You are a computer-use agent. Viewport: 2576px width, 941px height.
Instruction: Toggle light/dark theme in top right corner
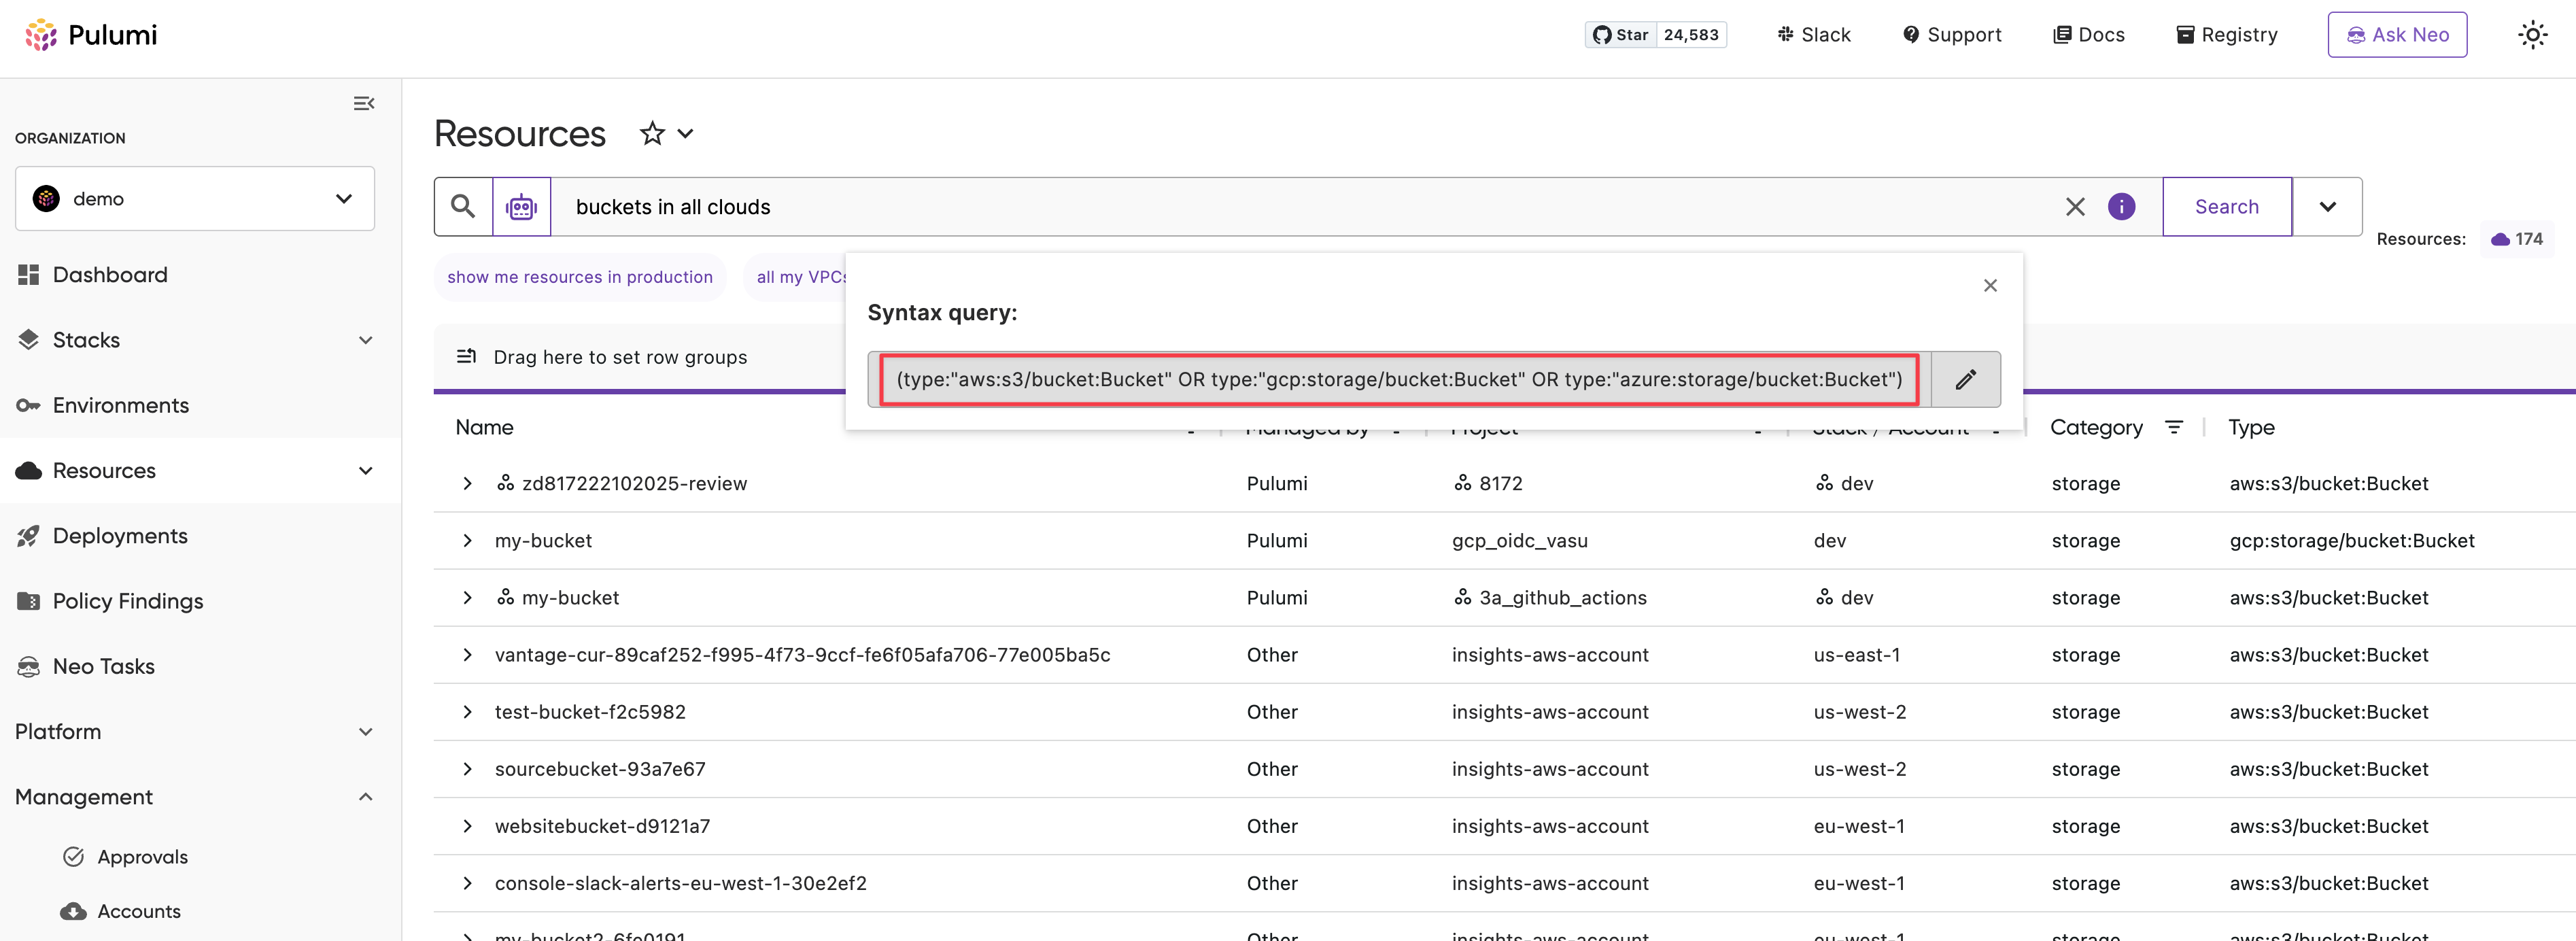(x=2533, y=34)
